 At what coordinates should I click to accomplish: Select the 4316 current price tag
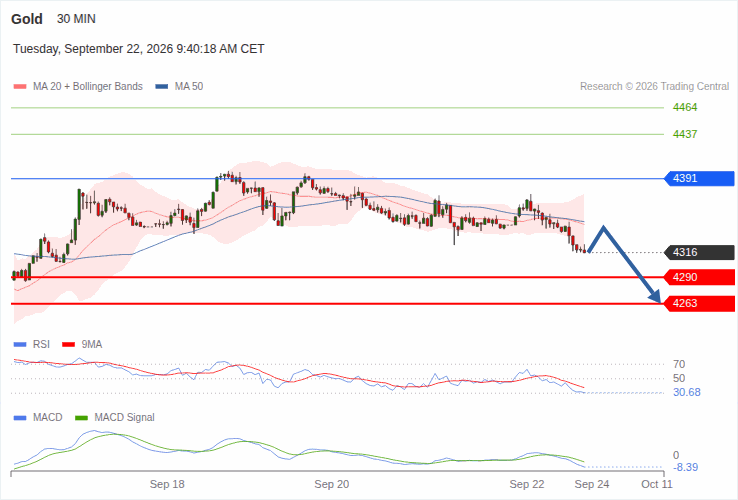coord(699,252)
